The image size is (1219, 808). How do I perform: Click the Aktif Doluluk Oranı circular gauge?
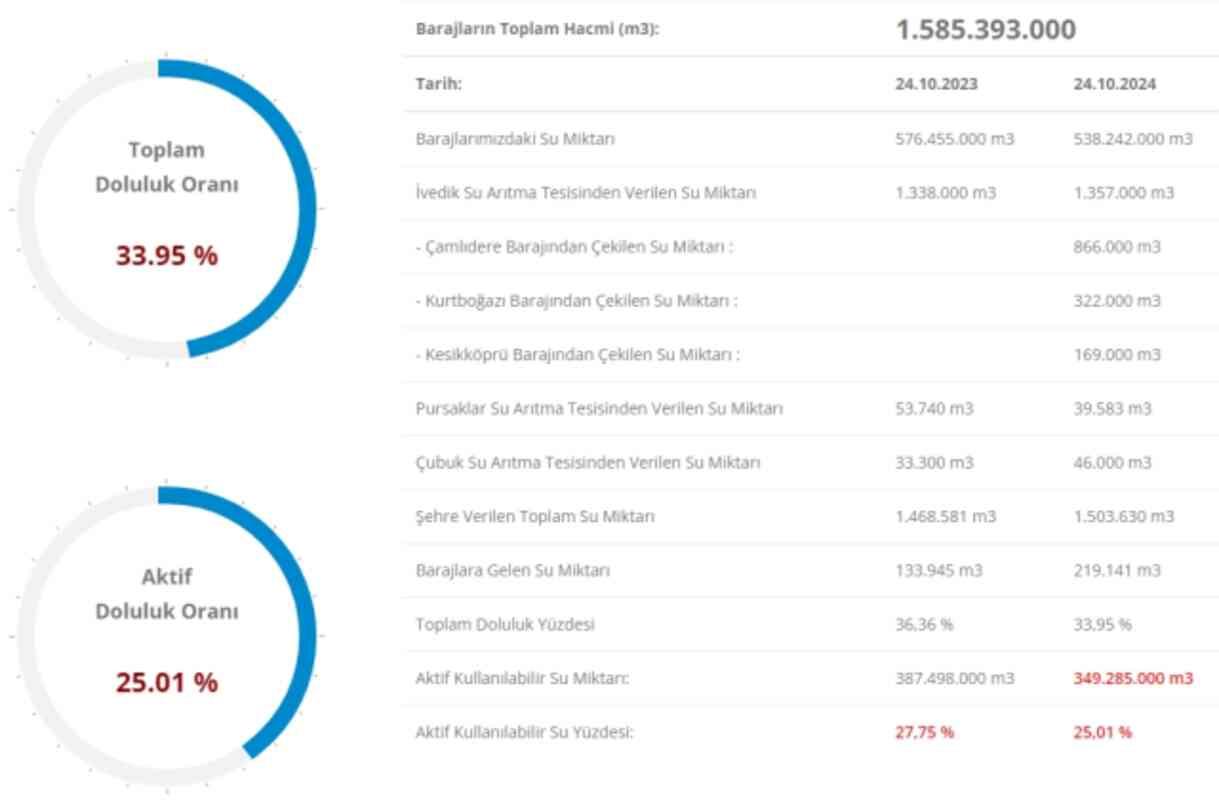[166, 635]
